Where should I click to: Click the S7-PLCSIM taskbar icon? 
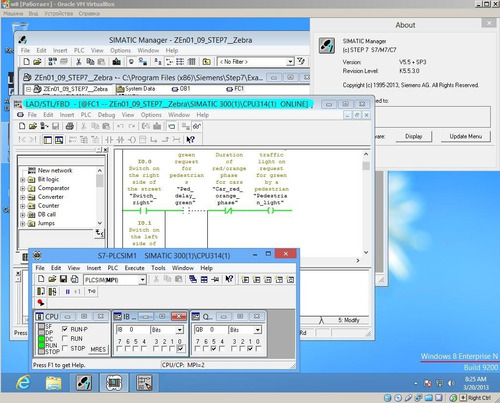click(114, 383)
